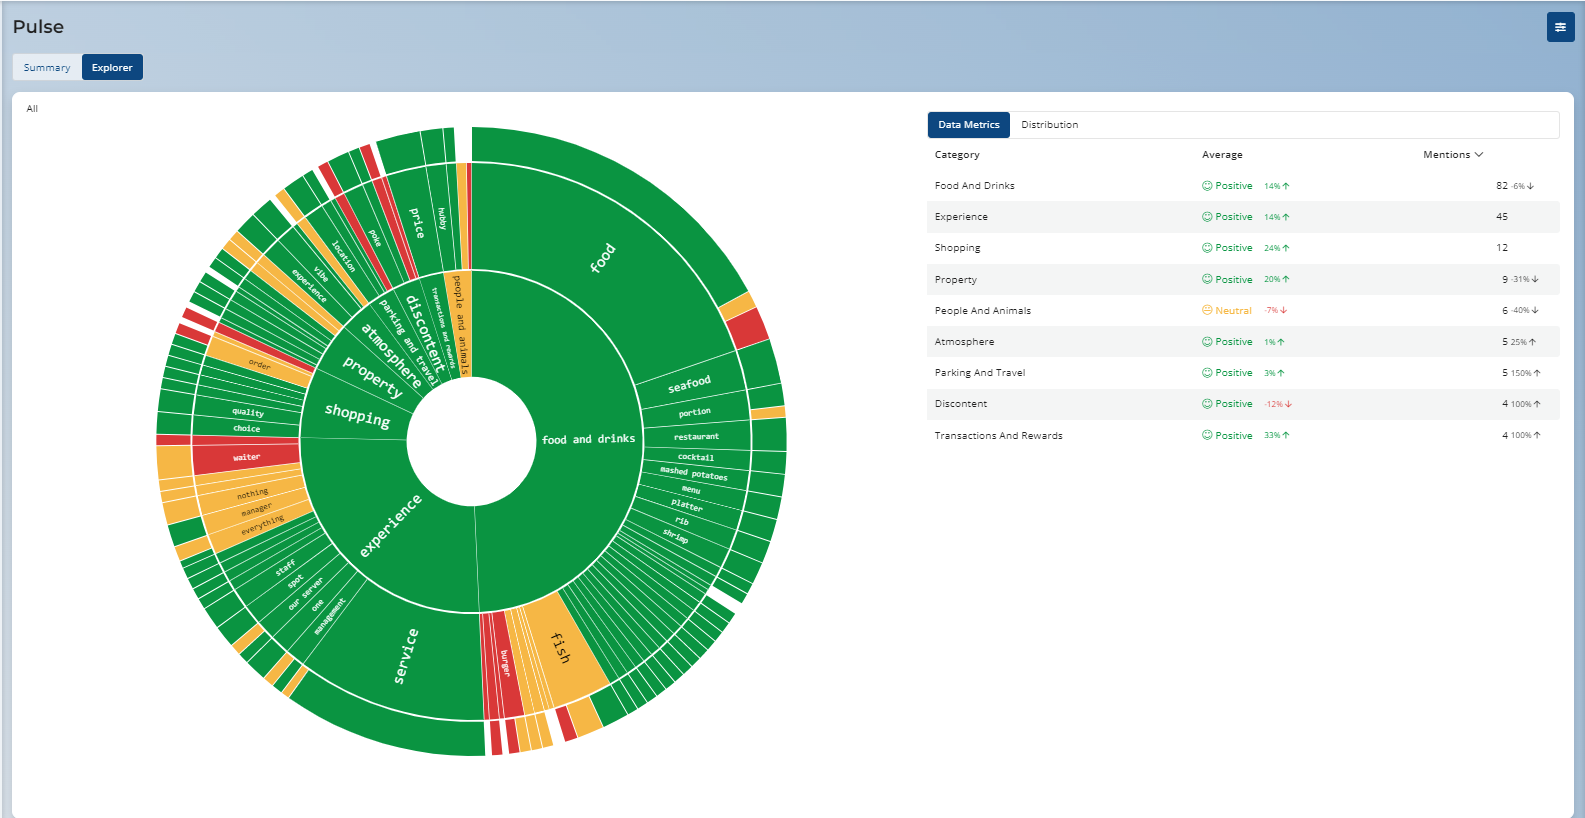Select the Explorer view tab
This screenshot has width=1585, height=818.
(112, 68)
